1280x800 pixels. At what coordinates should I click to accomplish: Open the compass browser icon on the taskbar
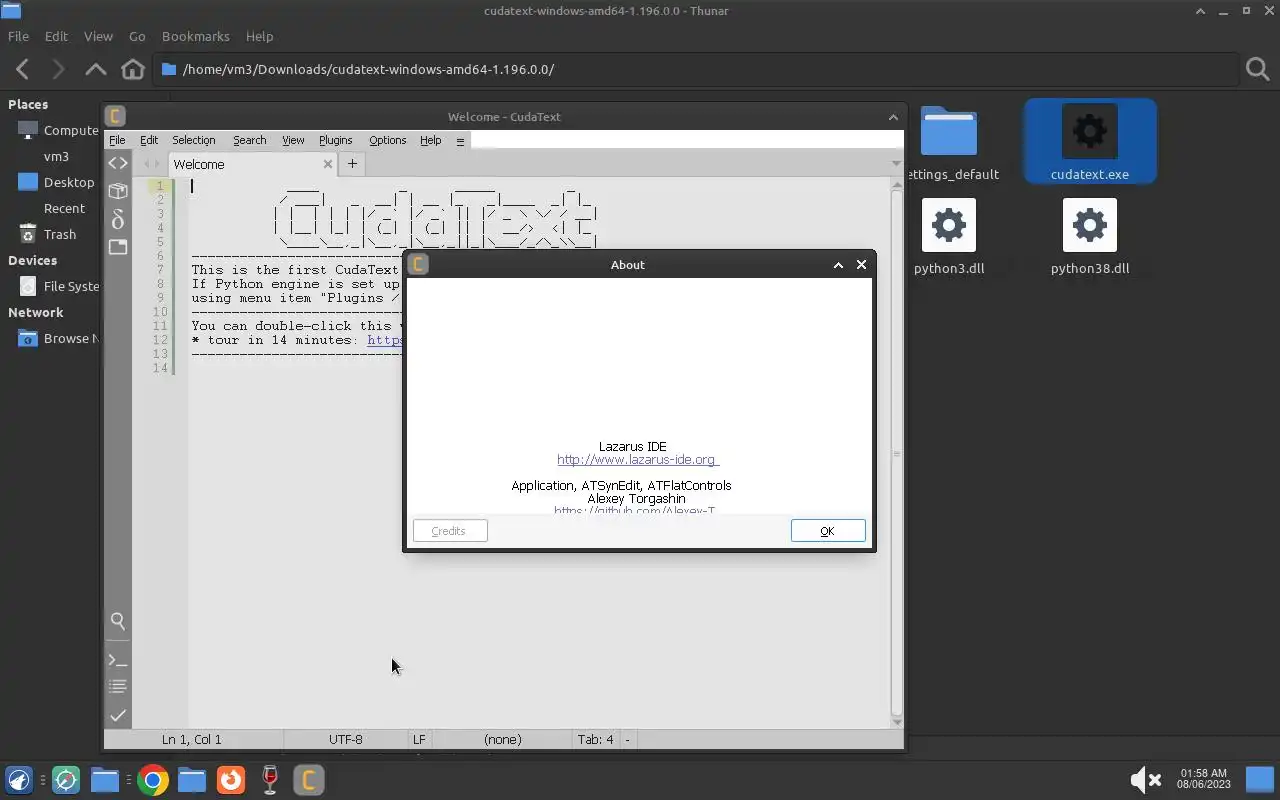66,780
